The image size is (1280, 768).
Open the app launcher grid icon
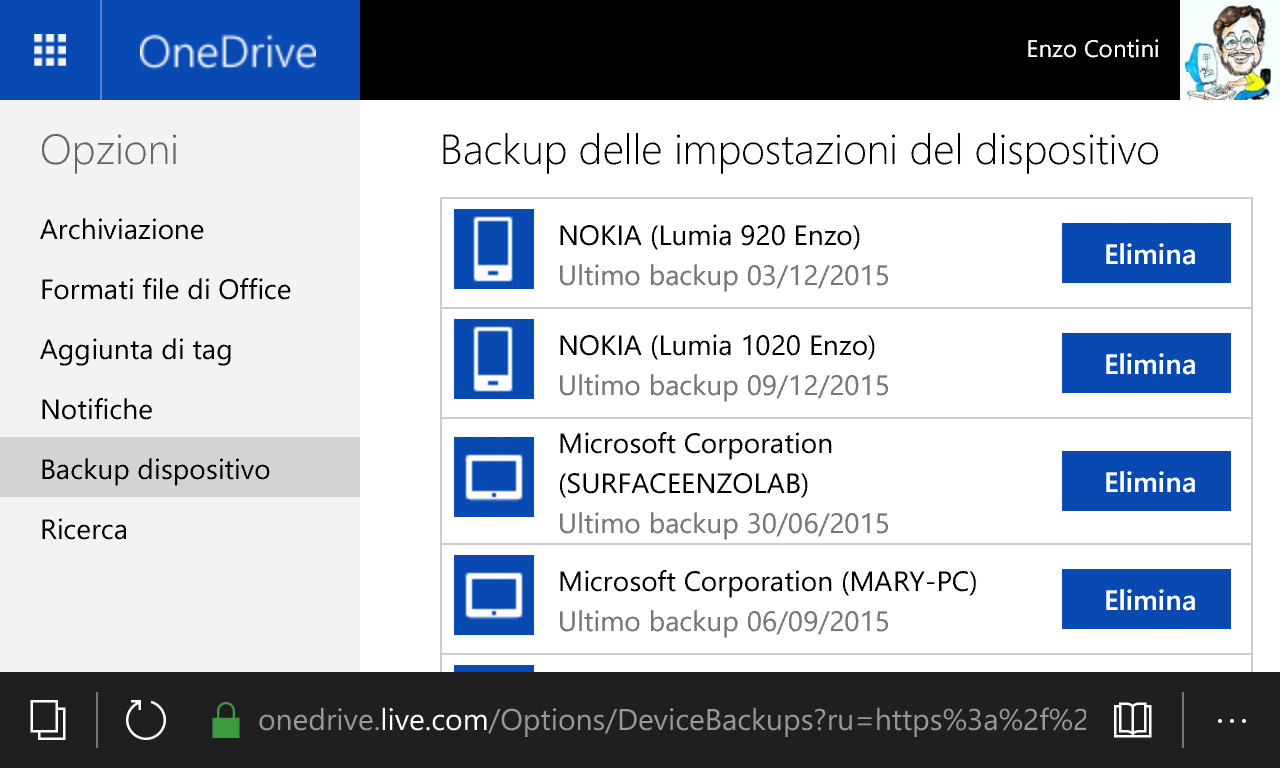click(x=50, y=50)
